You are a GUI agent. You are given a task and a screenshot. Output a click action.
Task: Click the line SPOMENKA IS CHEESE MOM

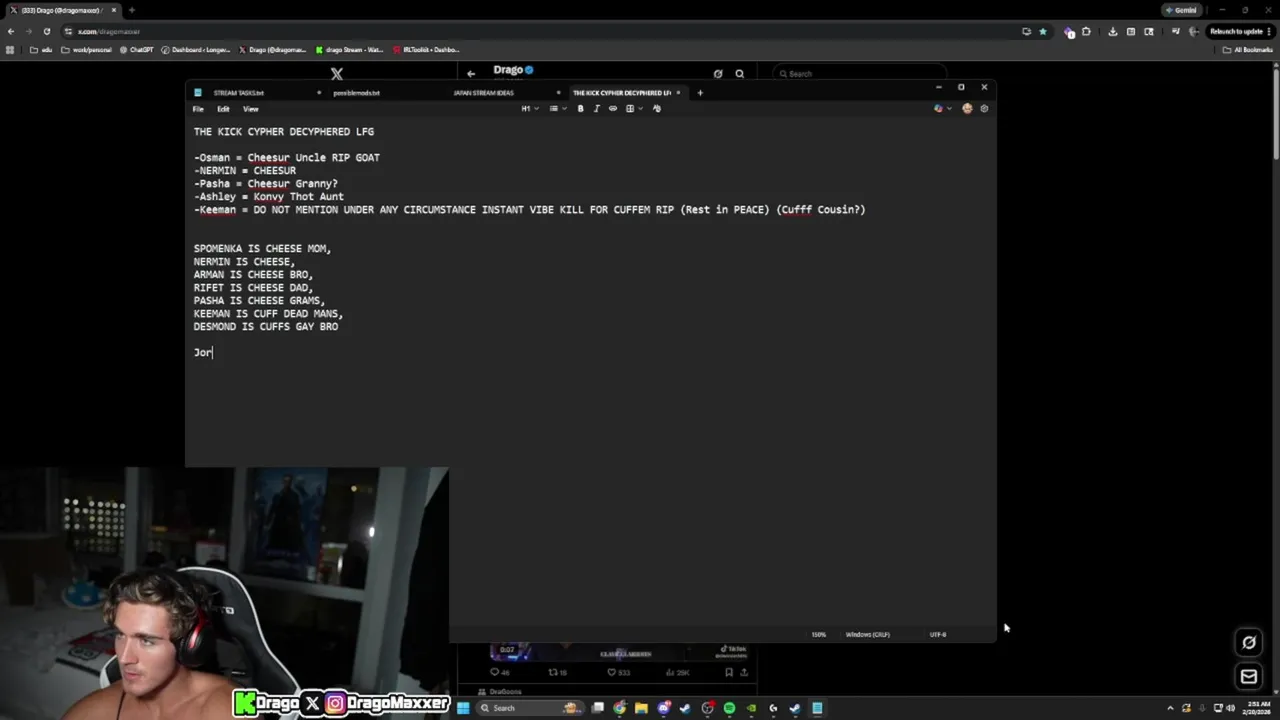tap(262, 249)
